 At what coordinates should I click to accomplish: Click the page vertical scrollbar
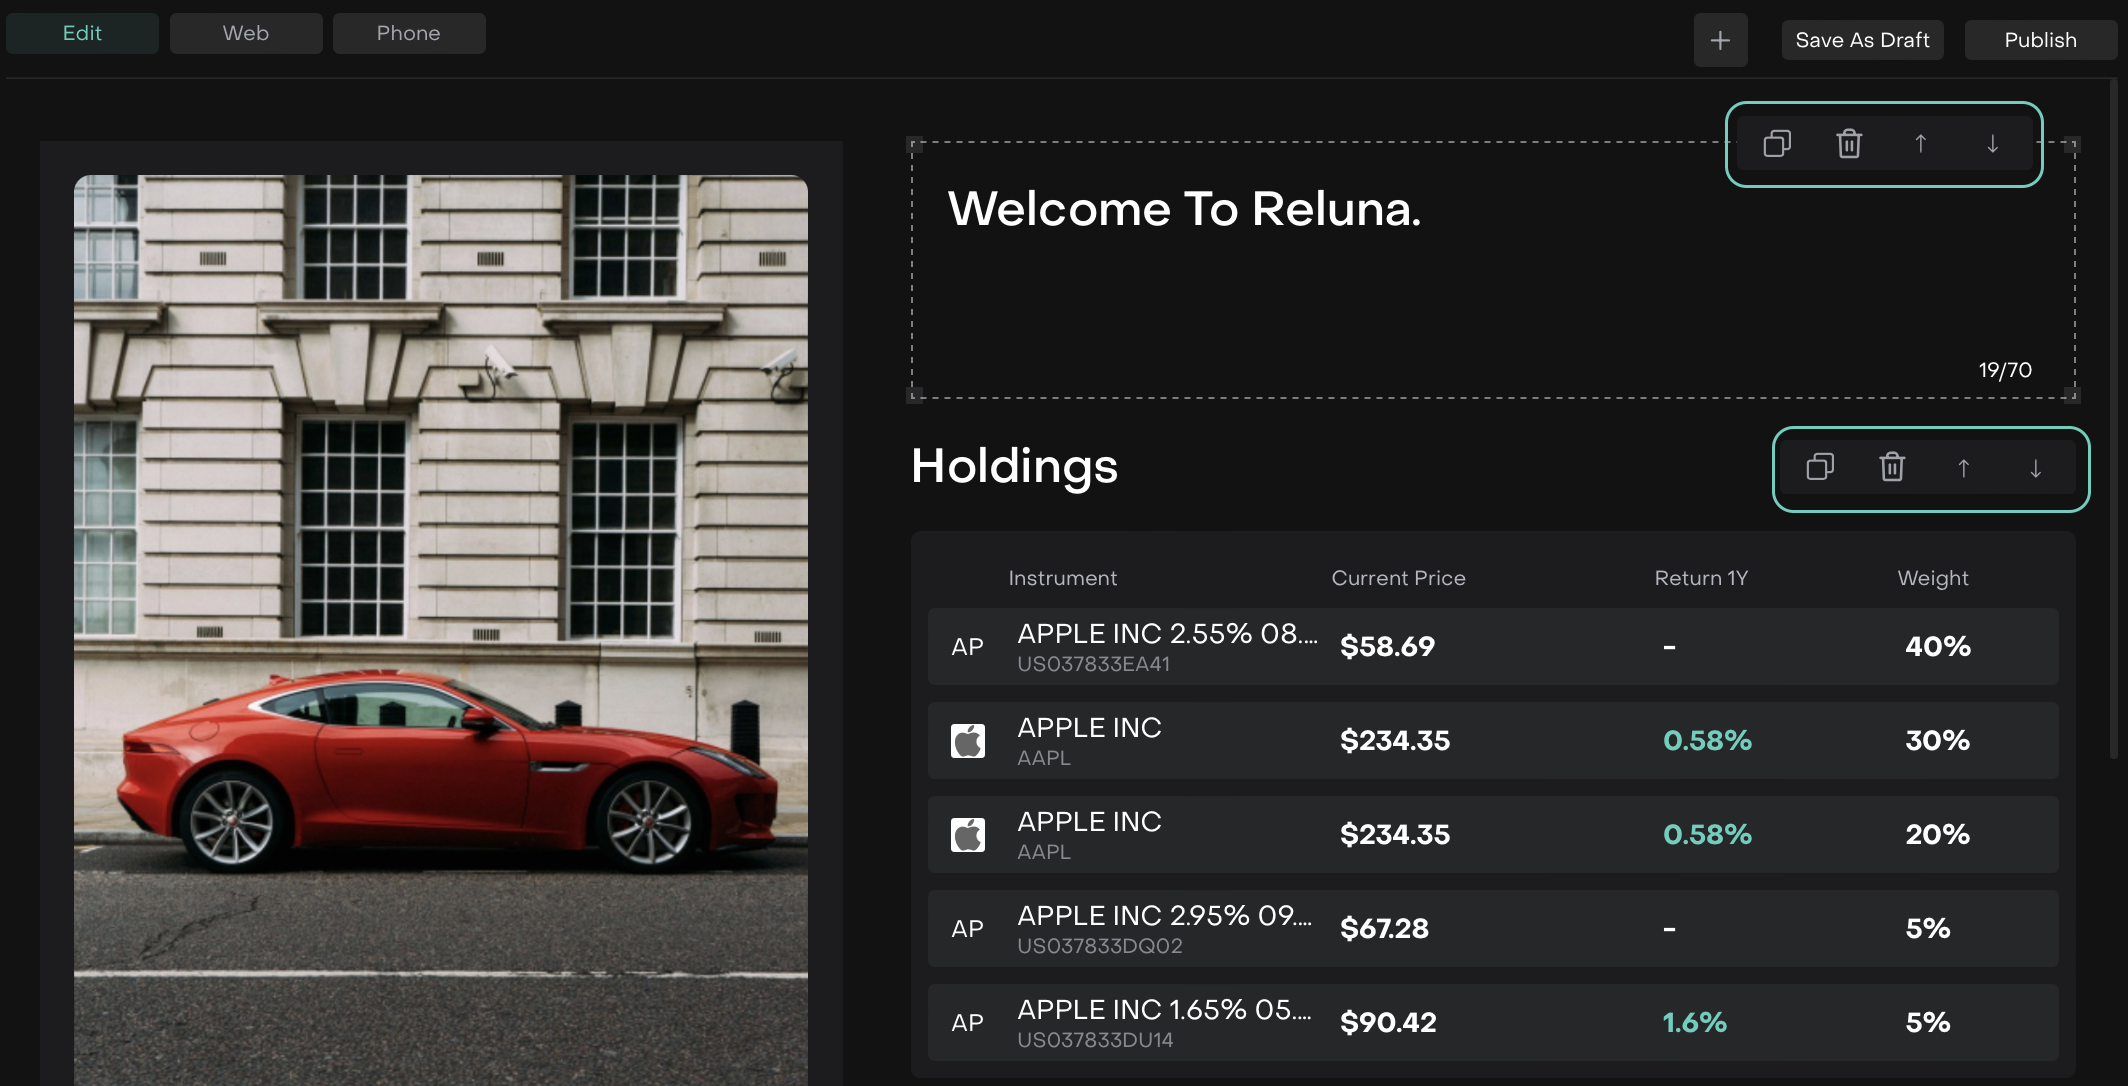click(2112, 420)
